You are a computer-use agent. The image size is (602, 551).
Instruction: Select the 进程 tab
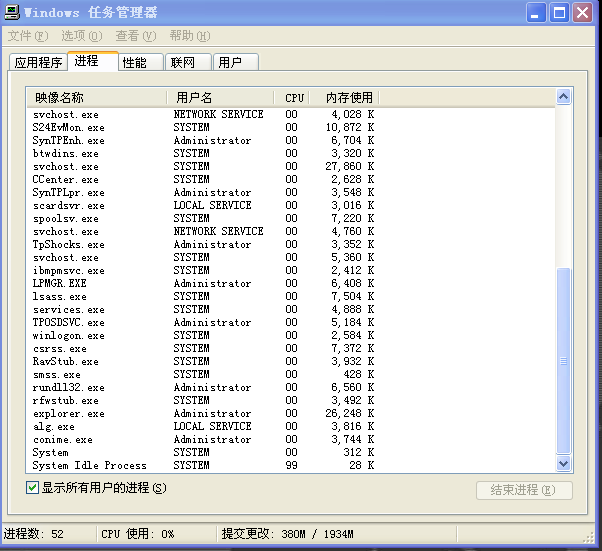pyautogui.click(x=93, y=61)
